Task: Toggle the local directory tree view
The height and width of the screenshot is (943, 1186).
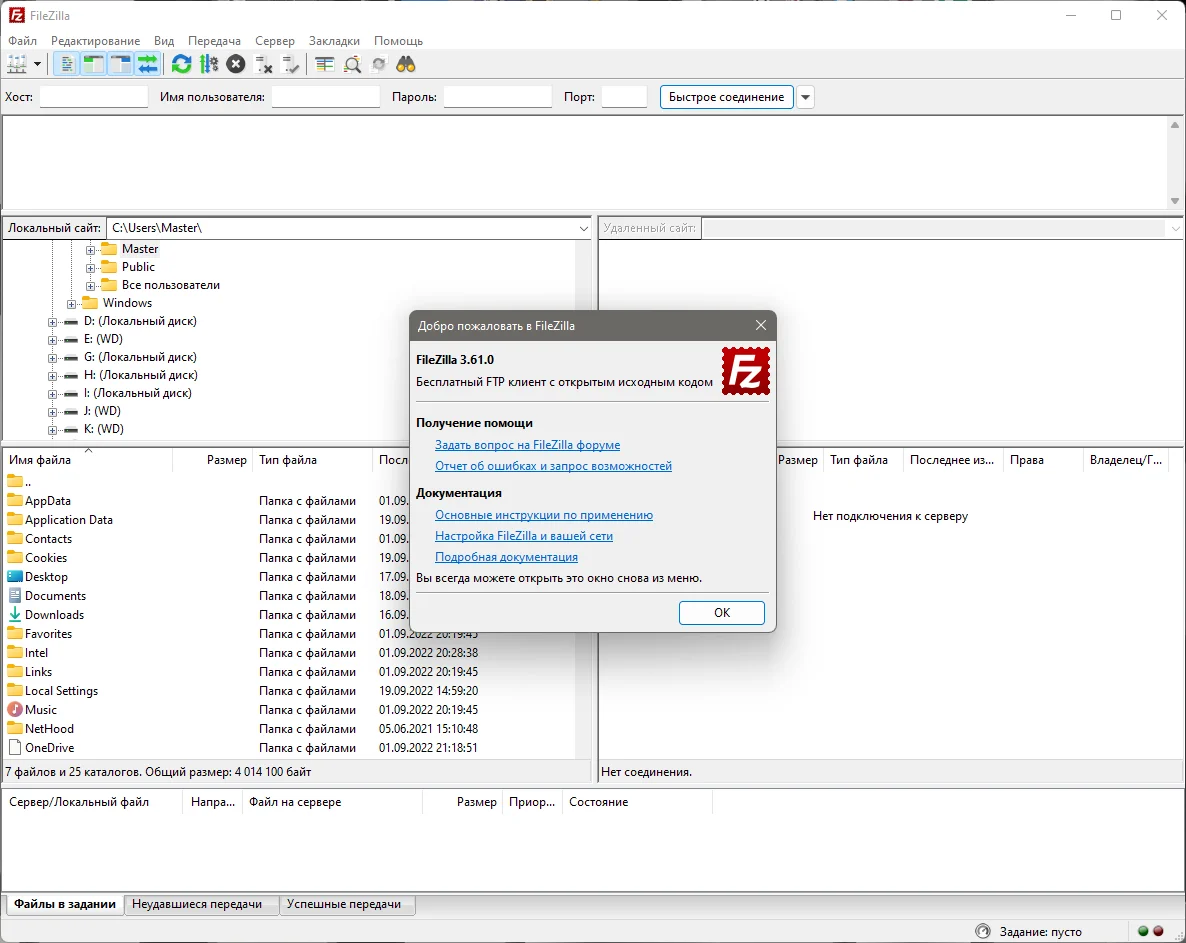Action: click(94, 64)
